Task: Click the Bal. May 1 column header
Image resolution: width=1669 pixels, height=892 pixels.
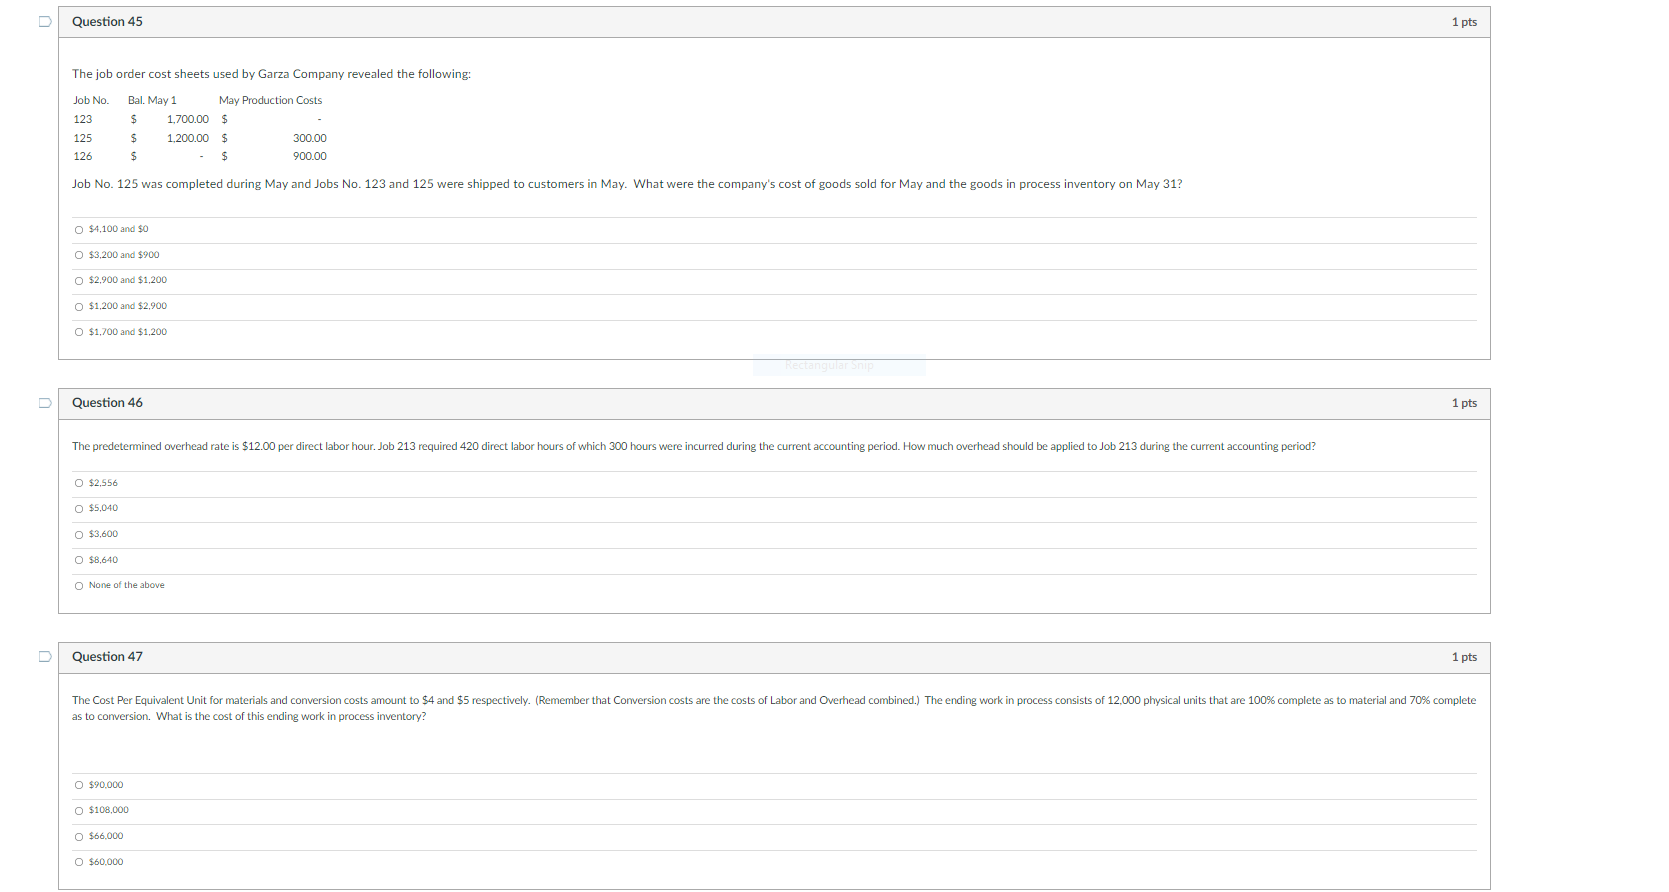Action: 152,100
